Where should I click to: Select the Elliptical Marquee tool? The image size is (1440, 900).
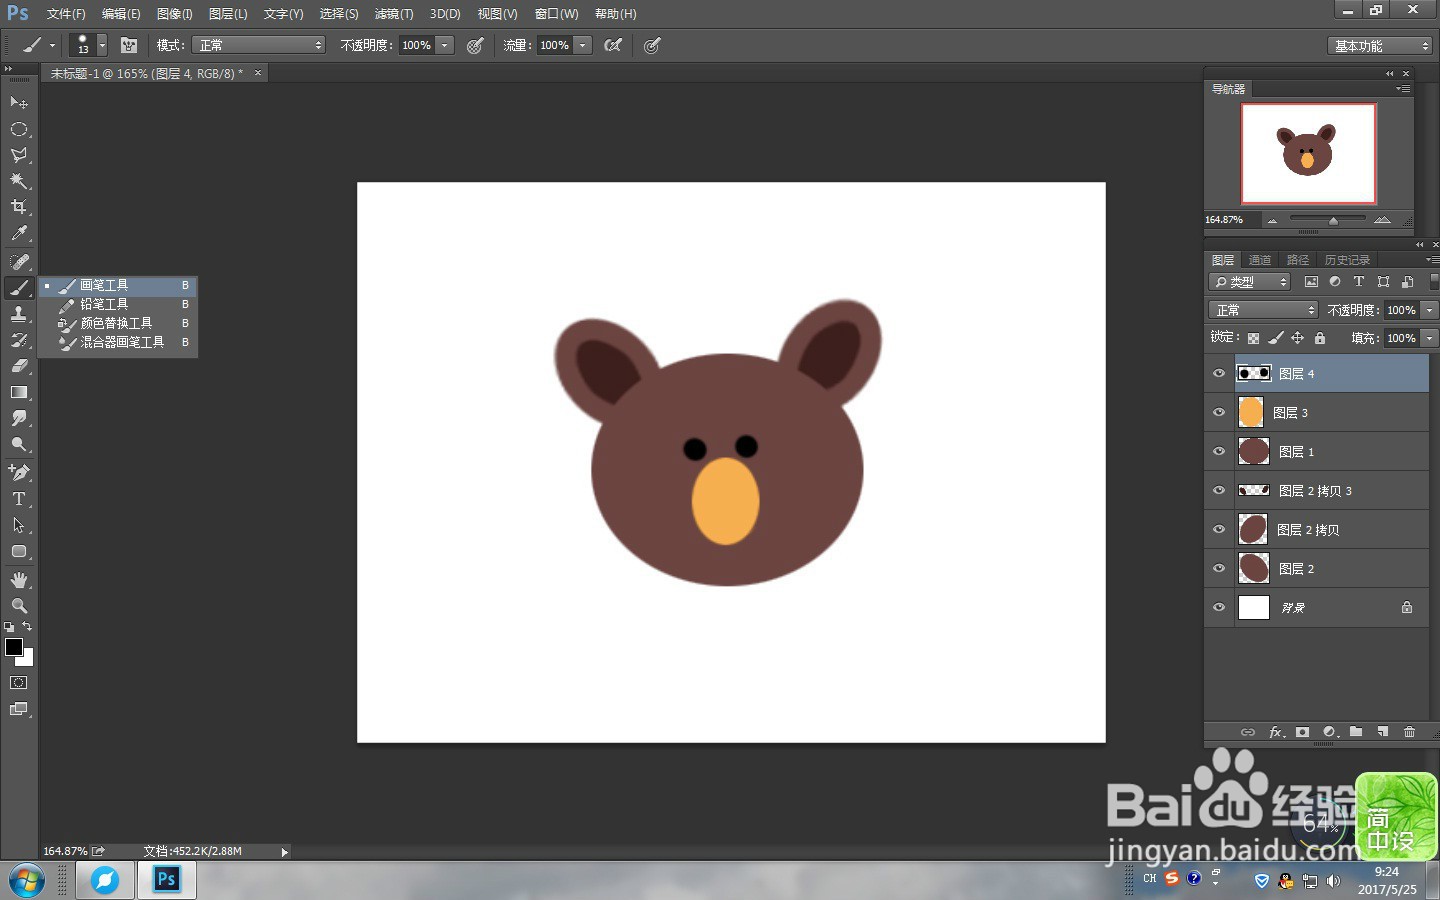coord(19,129)
